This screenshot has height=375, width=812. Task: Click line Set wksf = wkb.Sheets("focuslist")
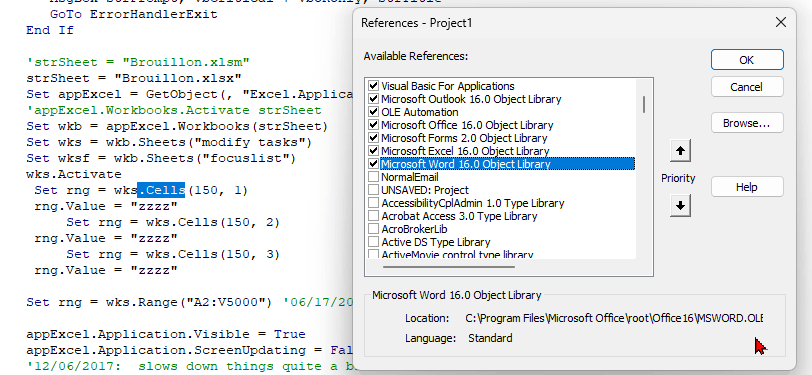[161, 158]
